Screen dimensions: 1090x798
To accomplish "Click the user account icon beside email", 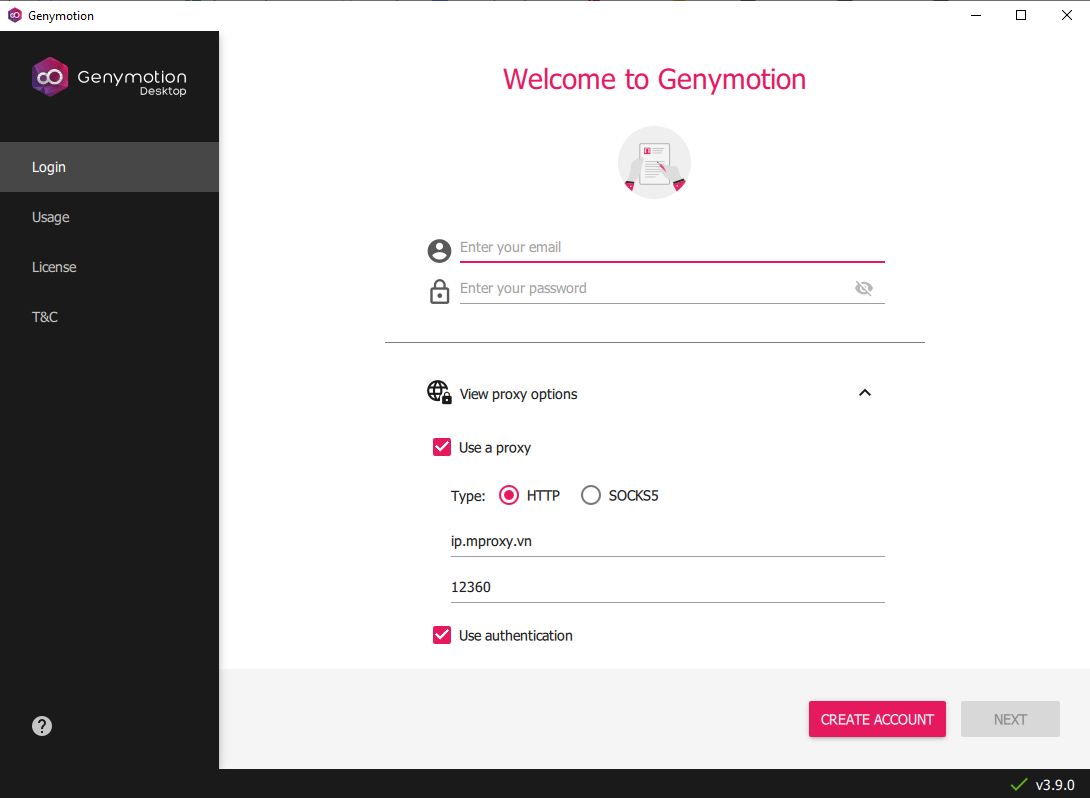I will (x=439, y=250).
